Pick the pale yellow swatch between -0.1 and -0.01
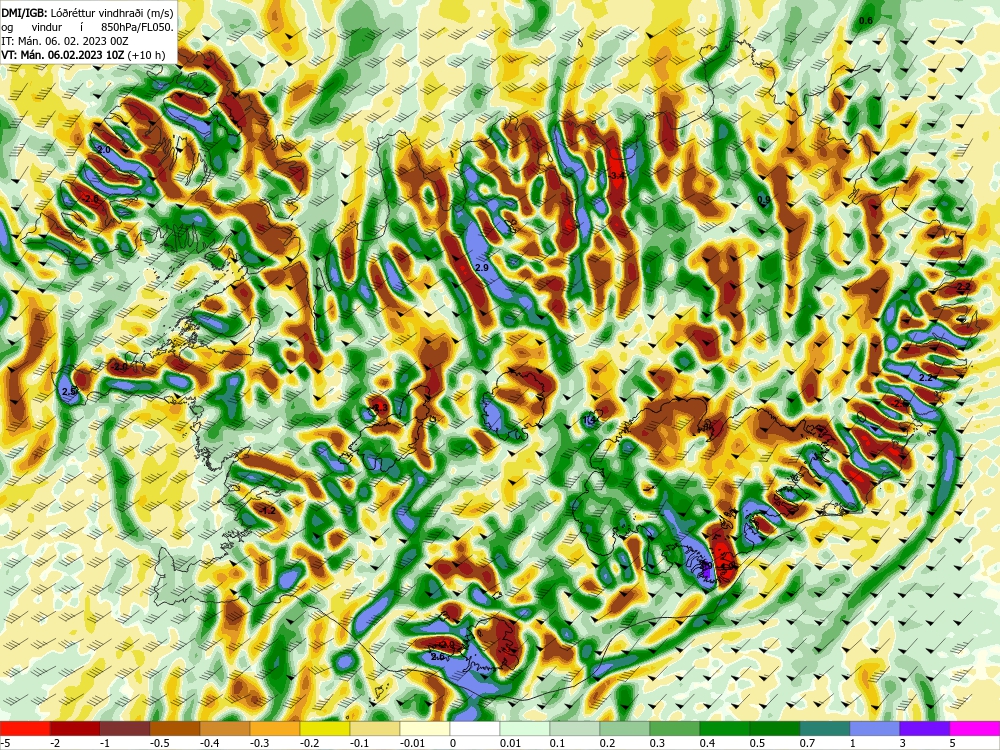This screenshot has height=750, width=1000. pos(375,728)
